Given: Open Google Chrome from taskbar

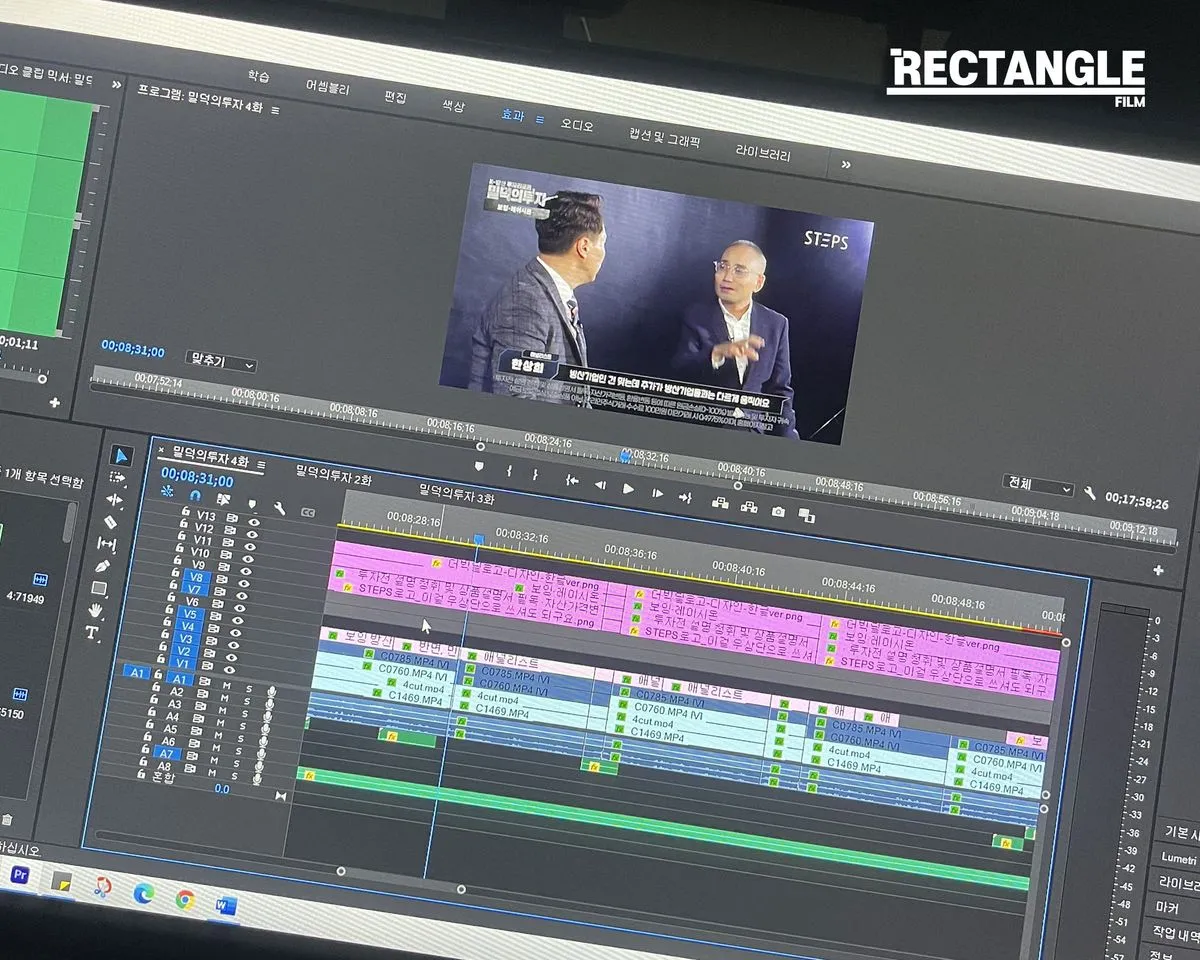Looking at the screenshot, I should coord(185,900).
